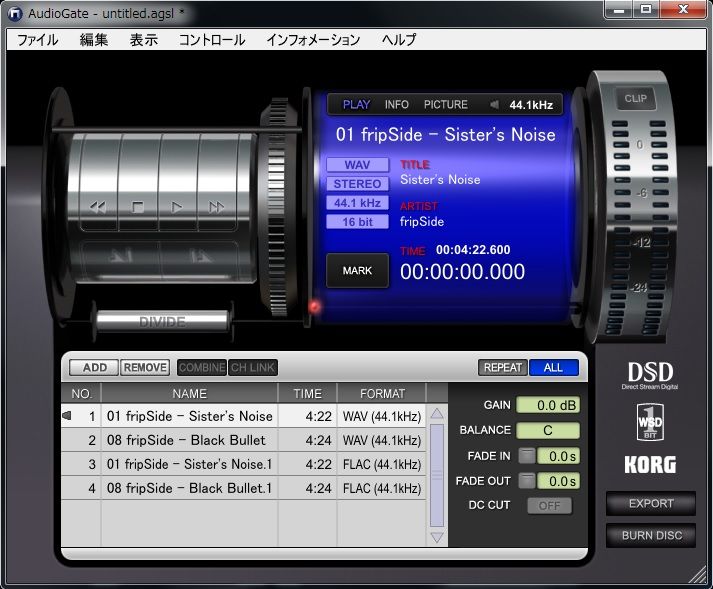Image resolution: width=713 pixels, height=589 pixels.
Task: Open the ファイル menu
Action: [x=38, y=40]
